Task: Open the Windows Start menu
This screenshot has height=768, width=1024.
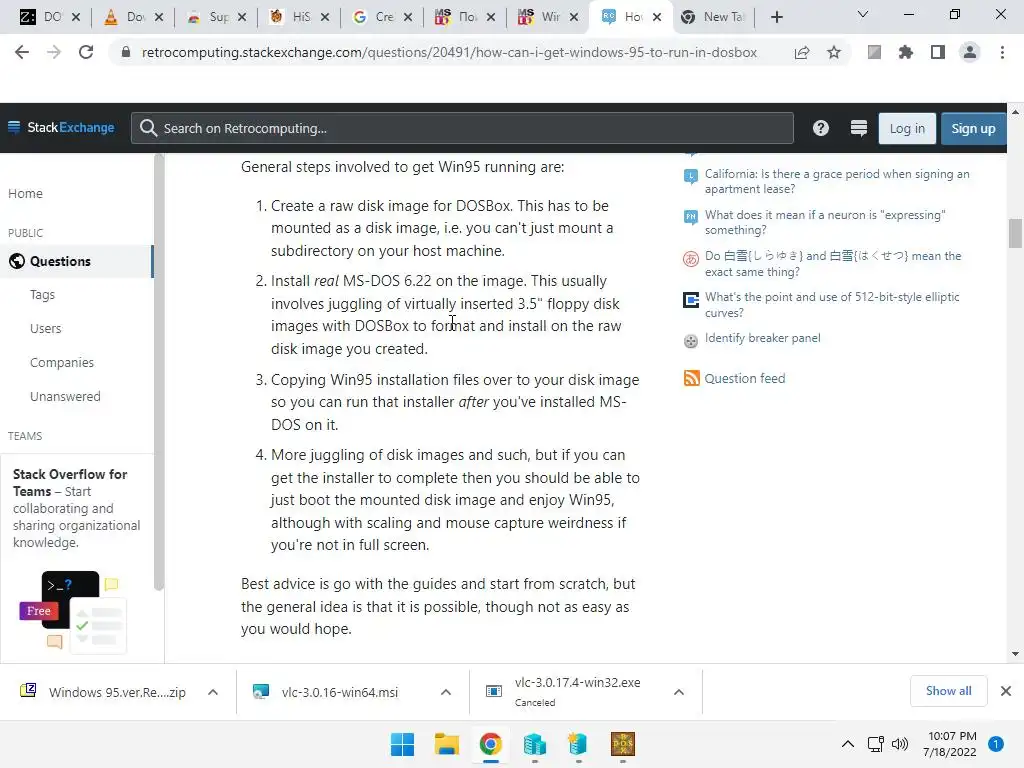Action: (402, 744)
